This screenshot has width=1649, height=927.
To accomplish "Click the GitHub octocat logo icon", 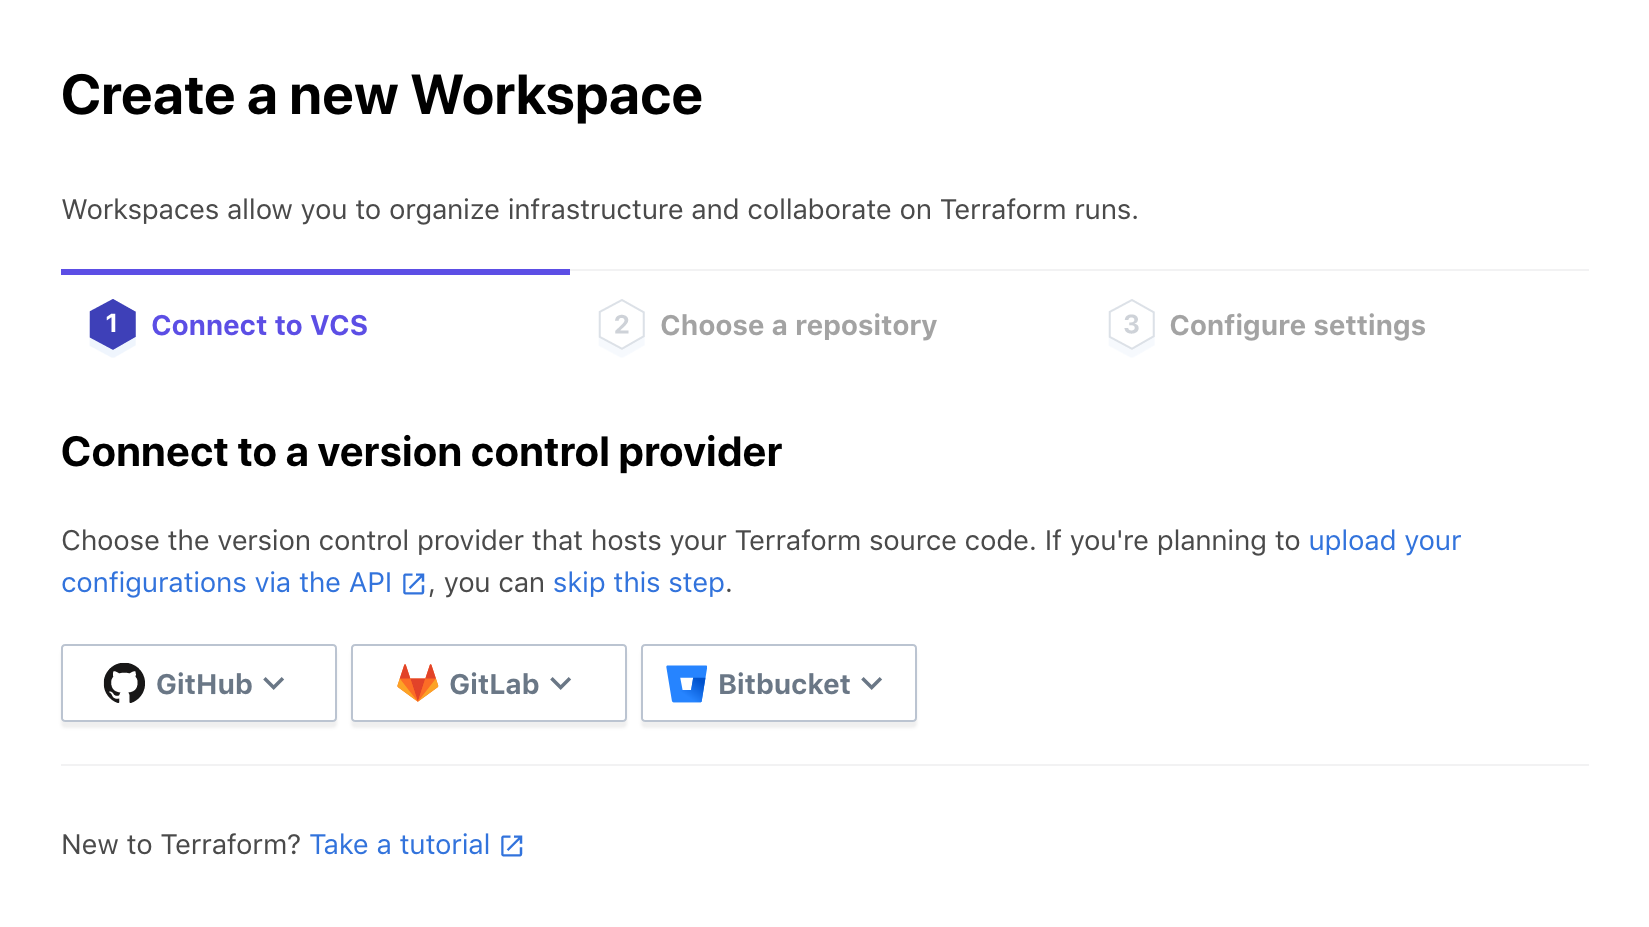I will 125,684.
